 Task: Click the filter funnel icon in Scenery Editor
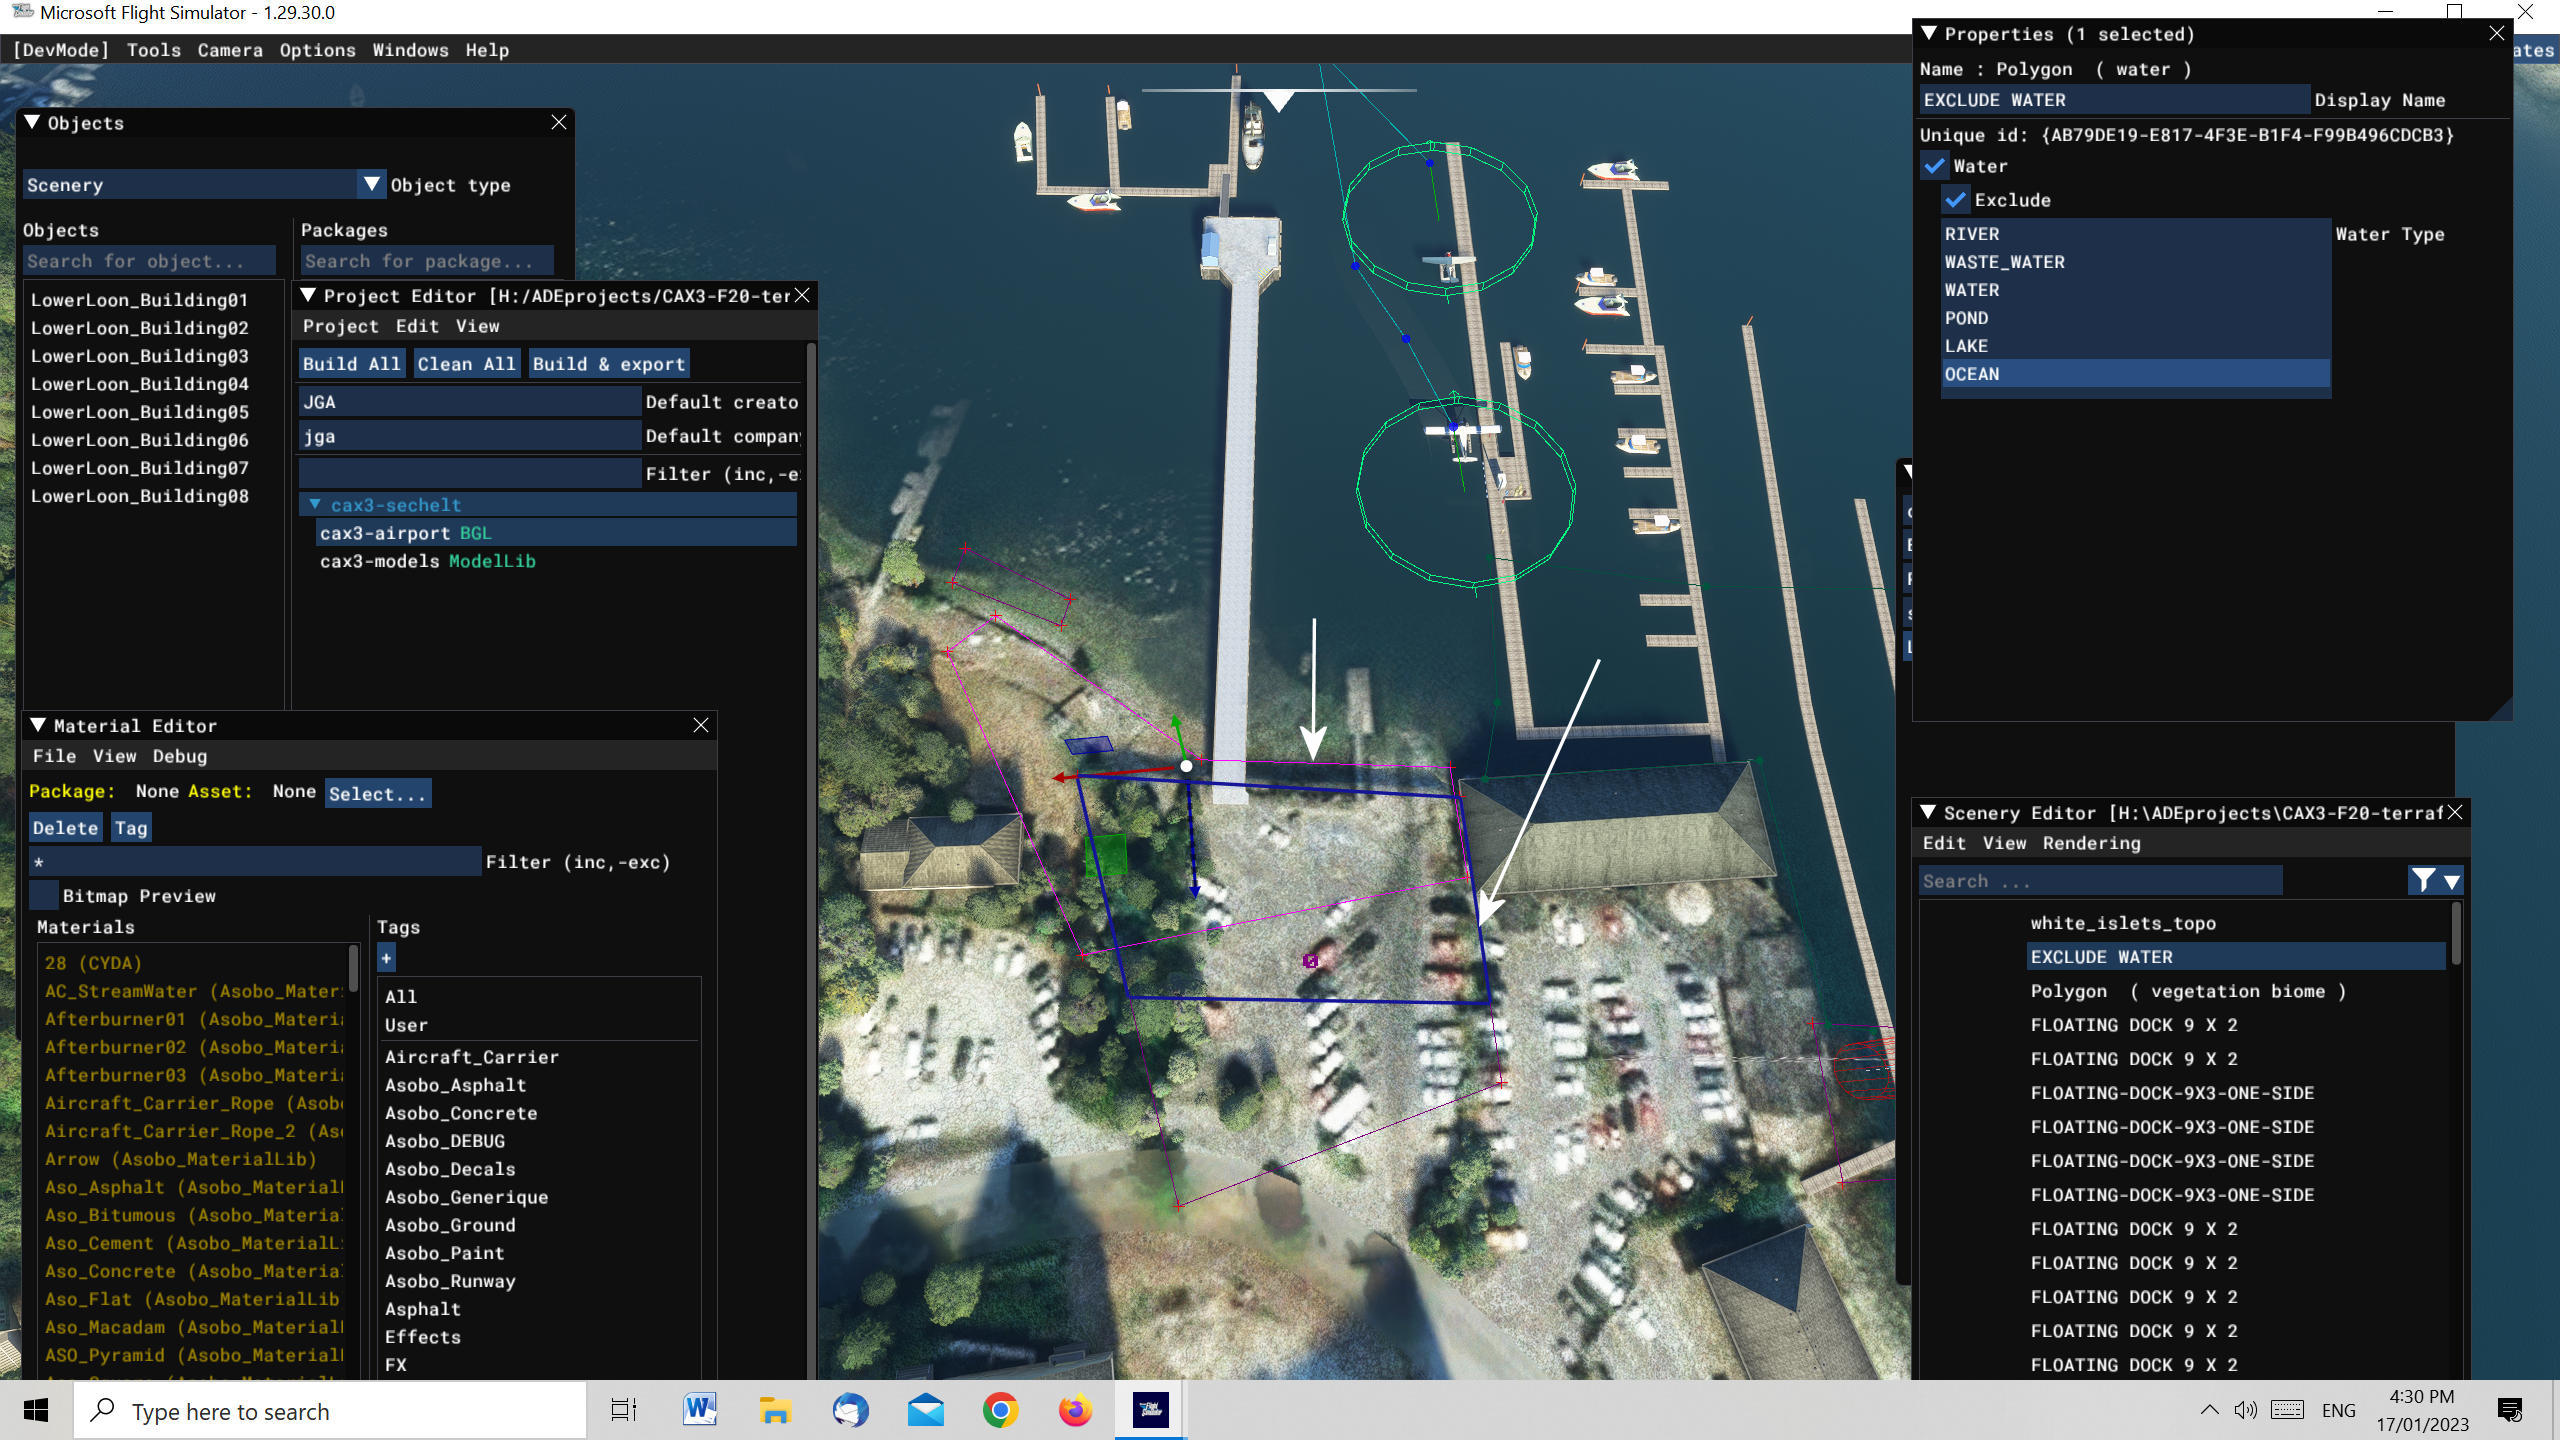(x=2423, y=880)
